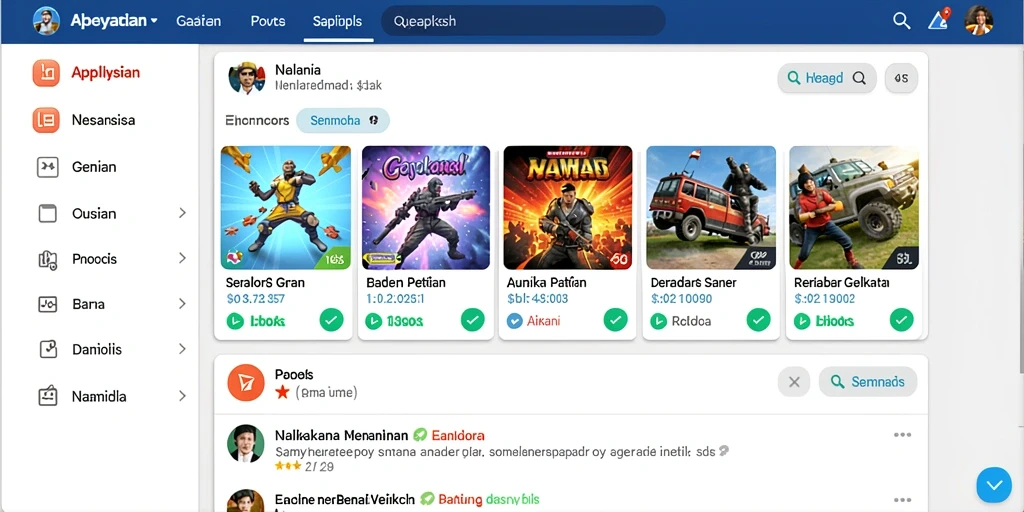Open notifications alert icon in header
This screenshot has width=1024, height=512.
938,20
